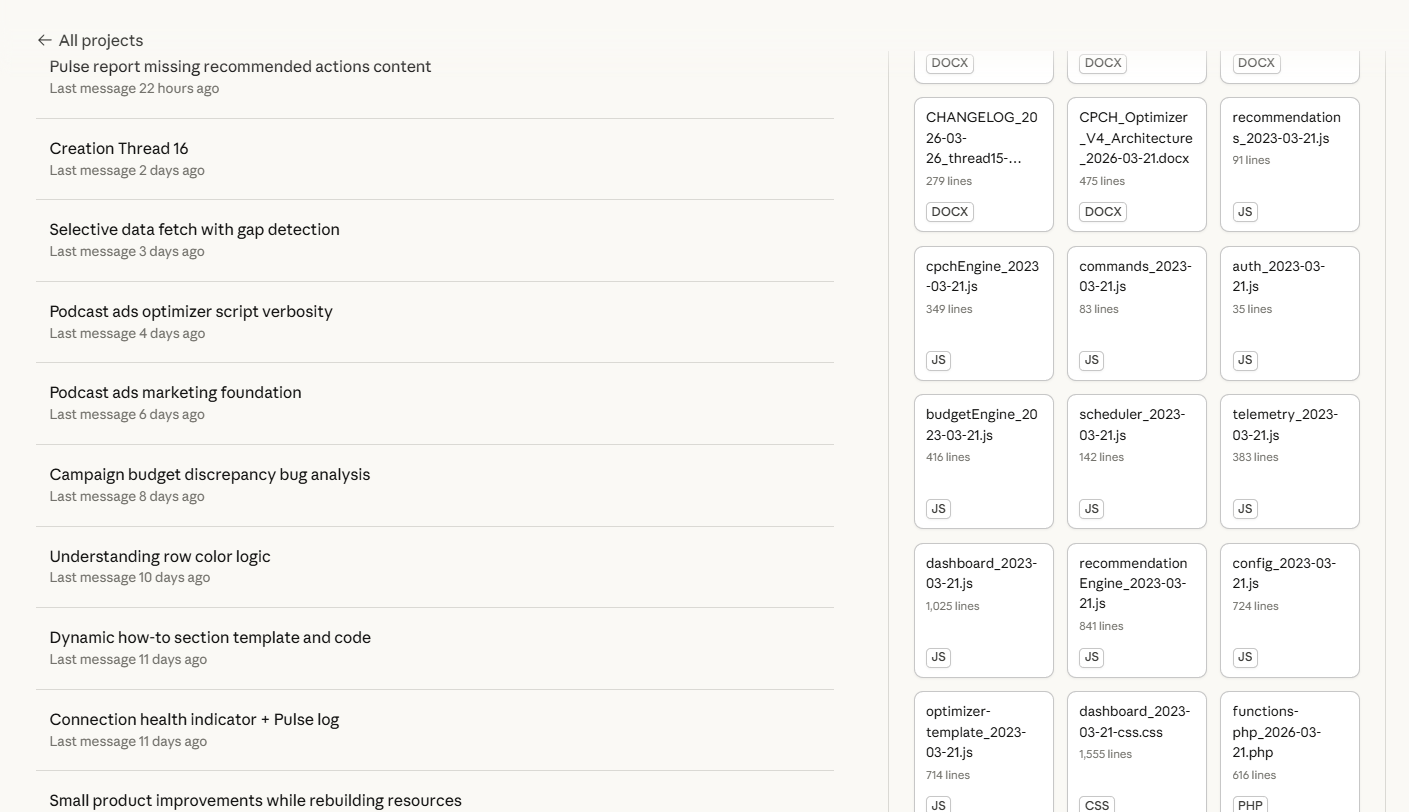
Task: Select Connection health indicator + Pulse log
Action: pyautogui.click(x=194, y=720)
